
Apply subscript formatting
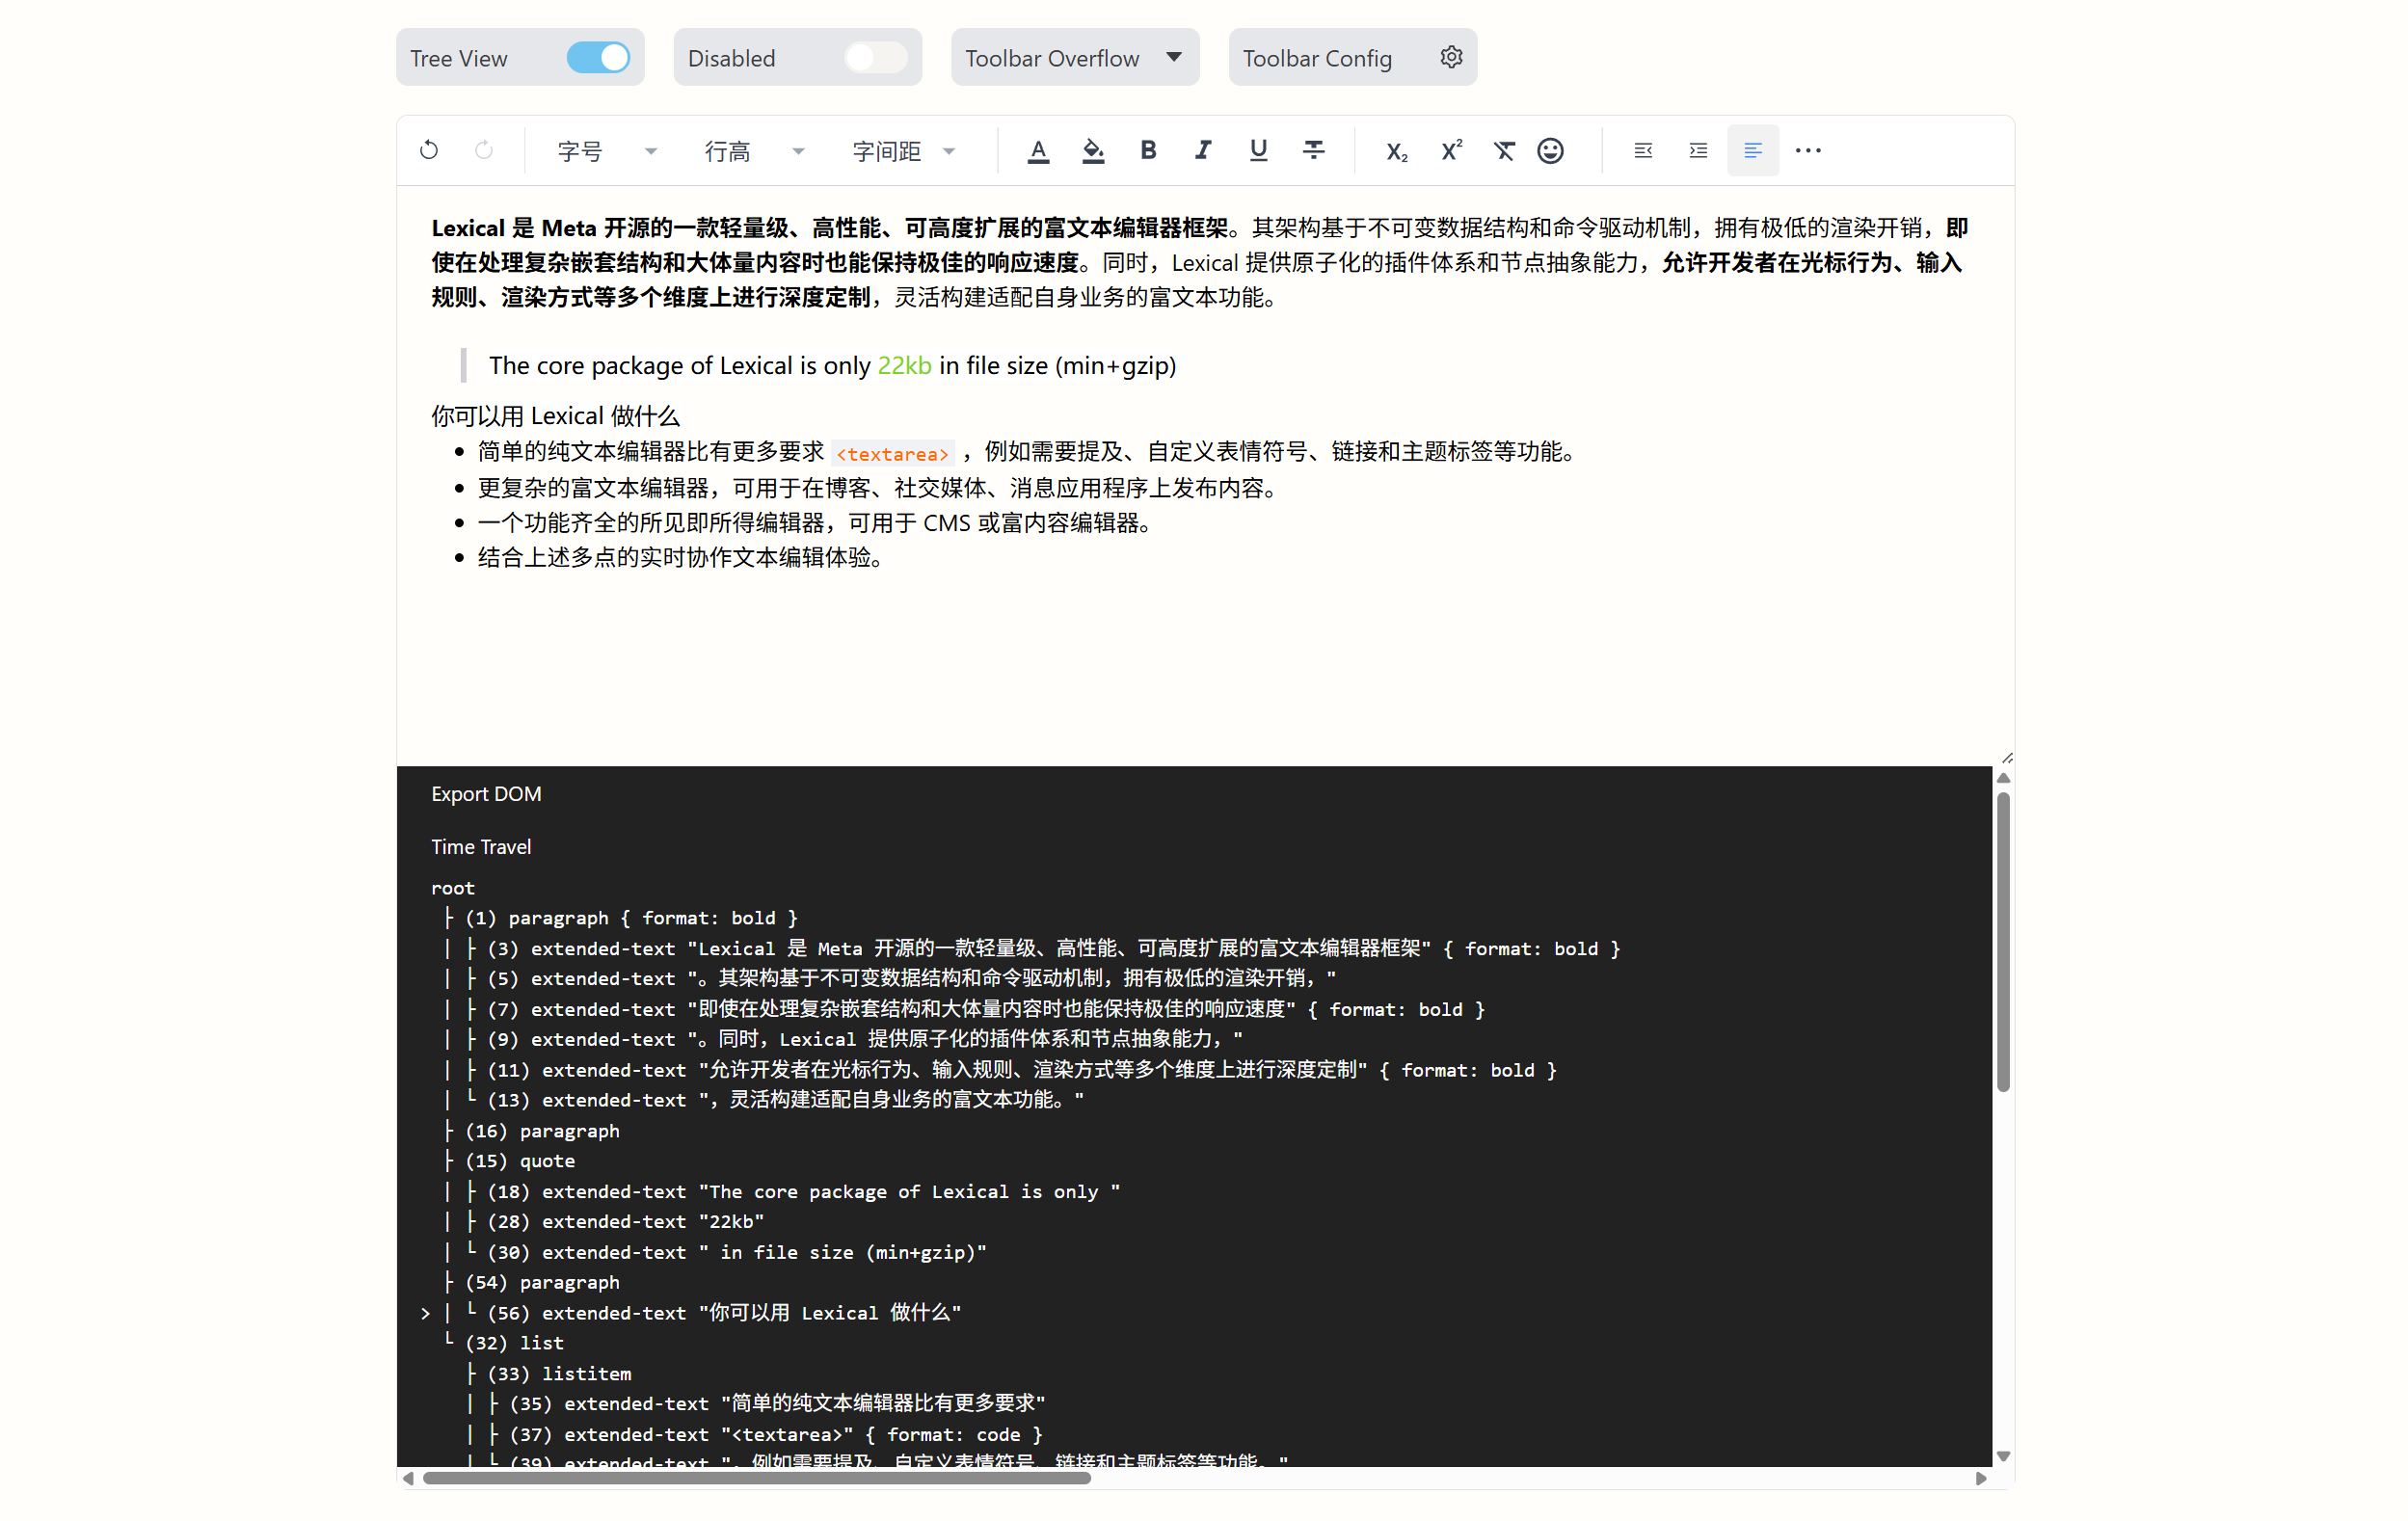point(1396,151)
